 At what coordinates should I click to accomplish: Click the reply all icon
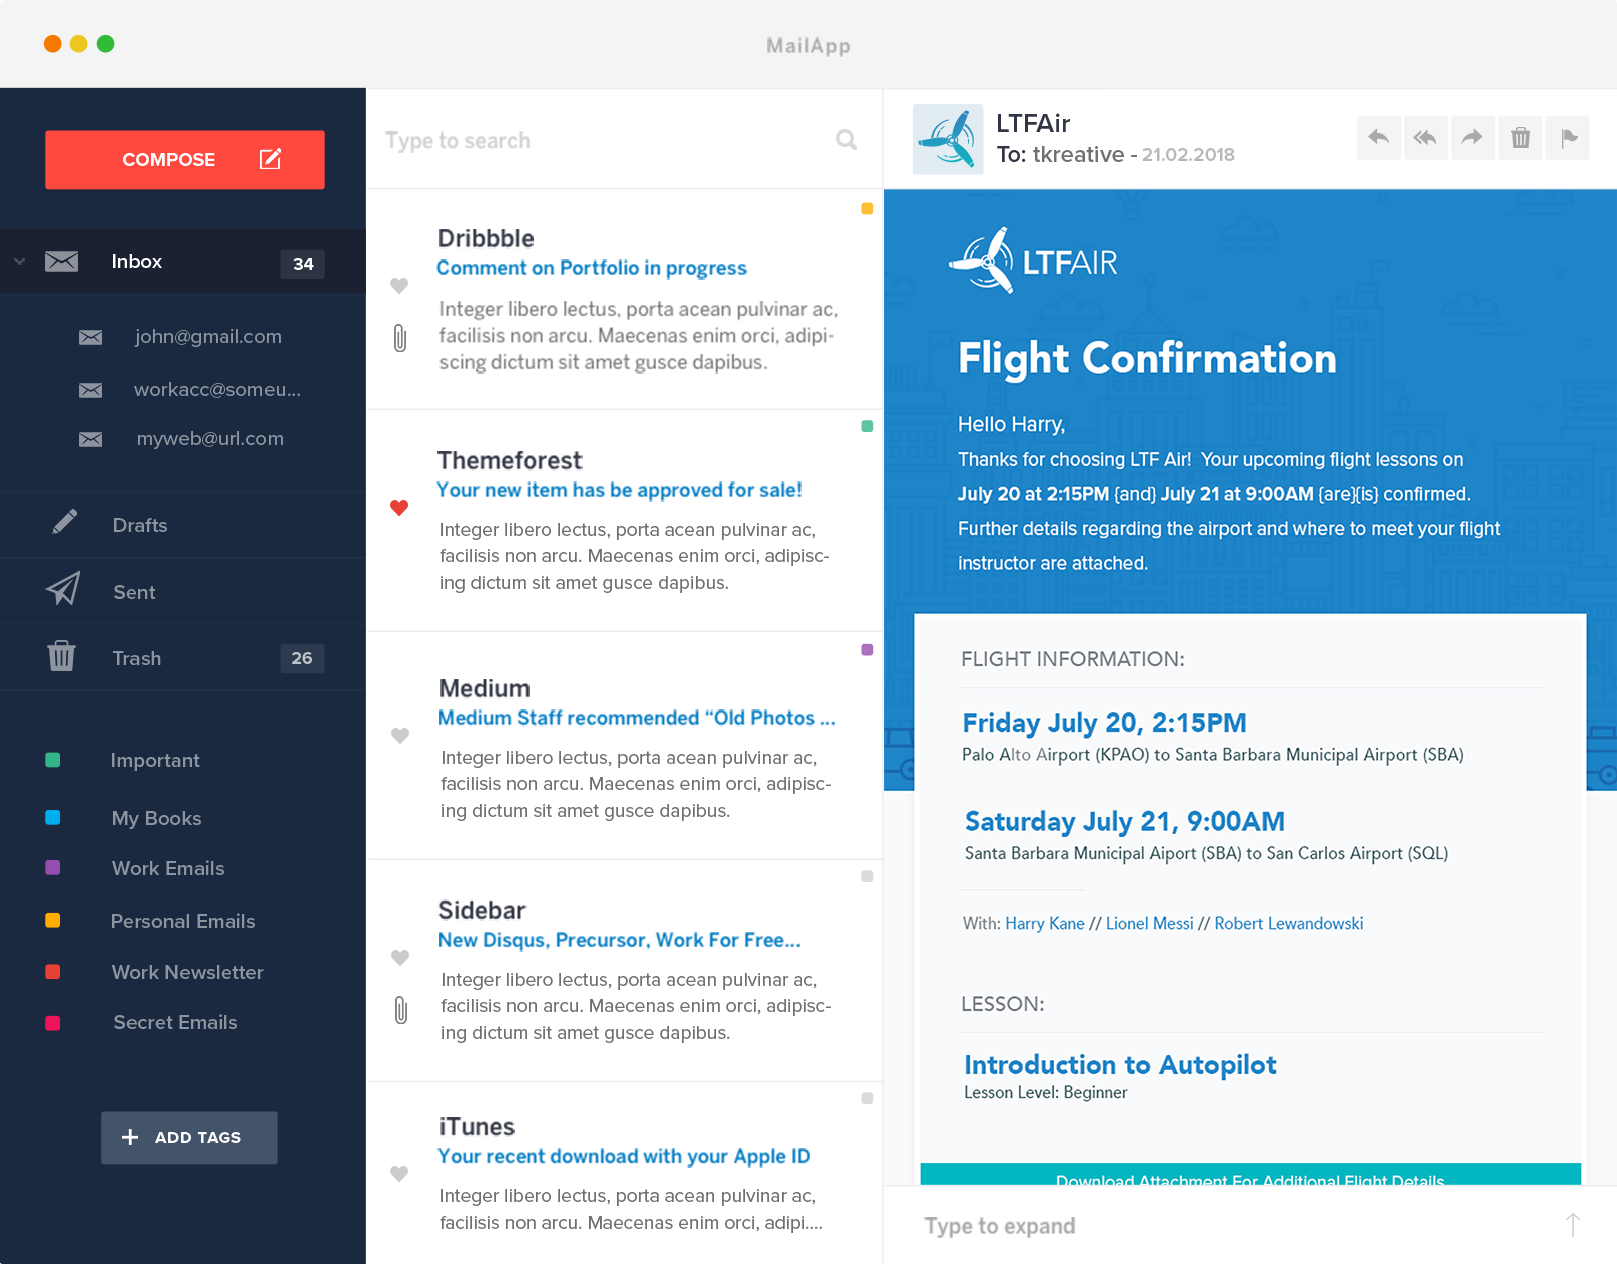(1425, 137)
